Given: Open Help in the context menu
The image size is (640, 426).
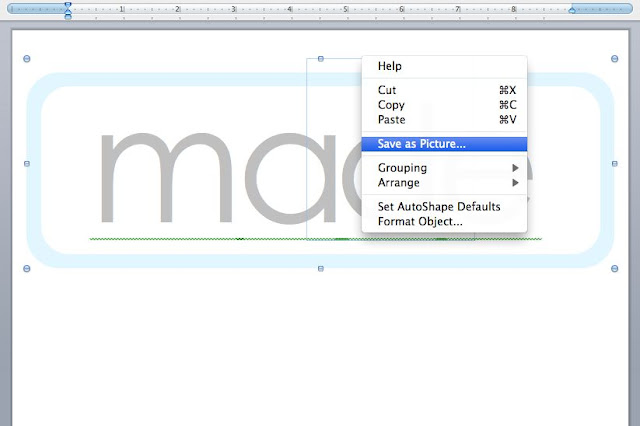Looking at the screenshot, I should click(444, 66).
